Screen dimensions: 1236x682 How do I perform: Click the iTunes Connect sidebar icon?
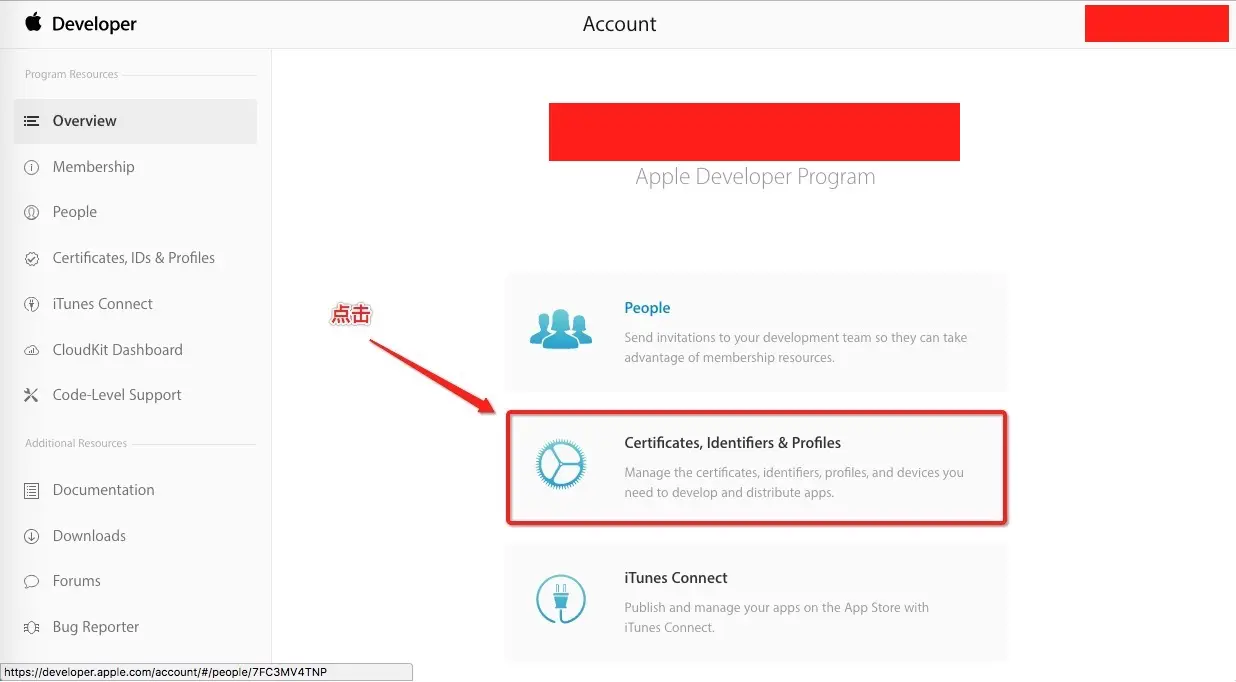32,304
